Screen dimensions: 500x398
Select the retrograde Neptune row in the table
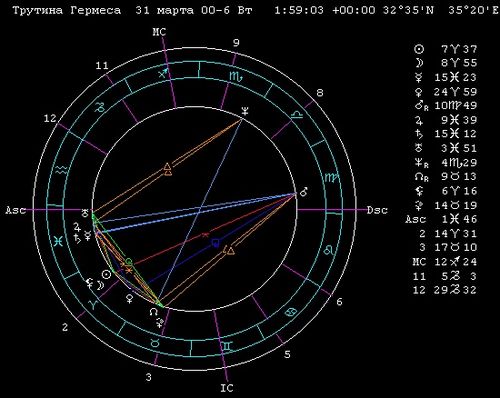point(446,163)
